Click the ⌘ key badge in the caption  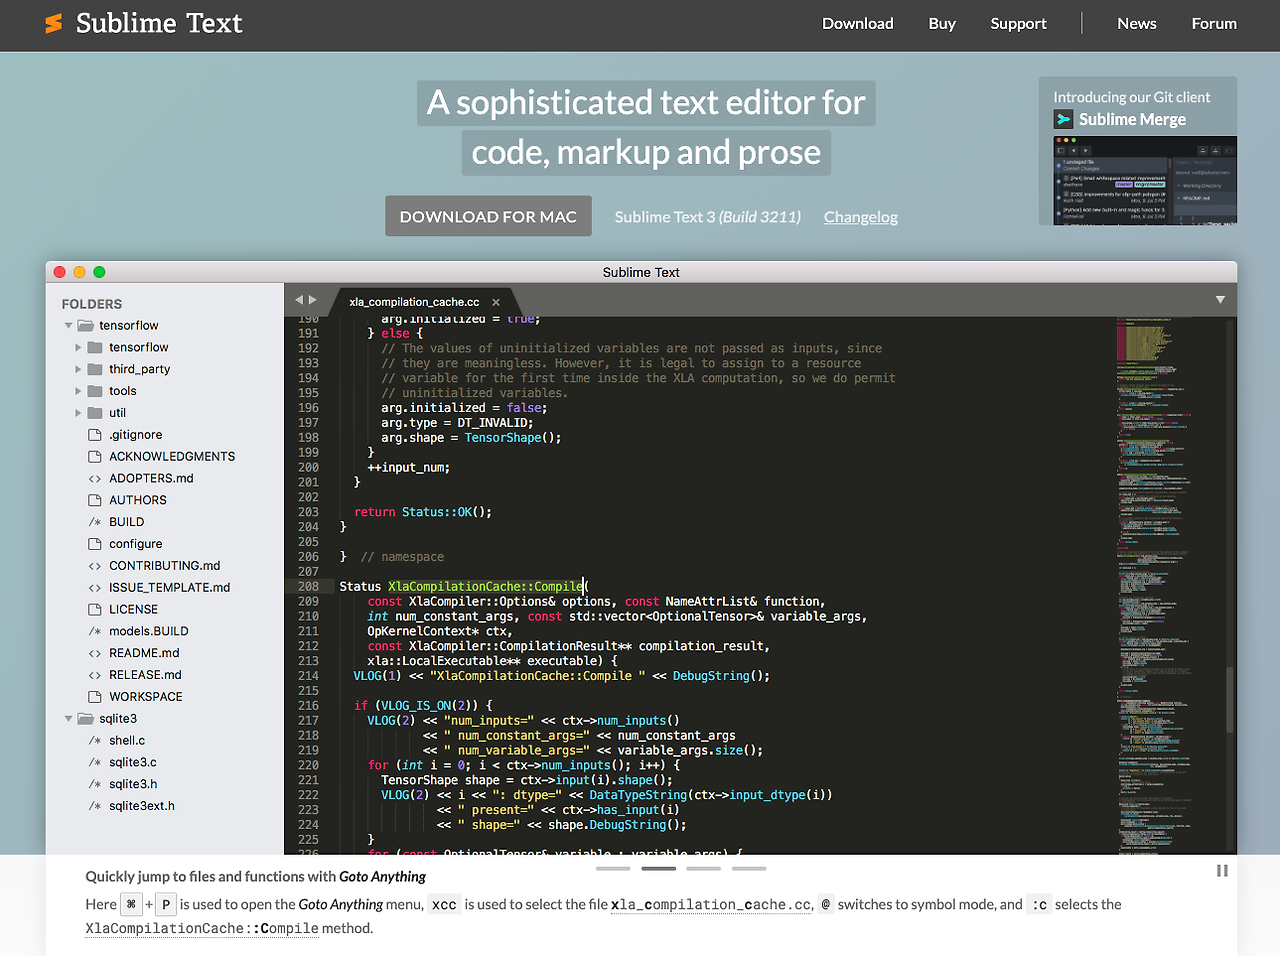coord(131,904)
